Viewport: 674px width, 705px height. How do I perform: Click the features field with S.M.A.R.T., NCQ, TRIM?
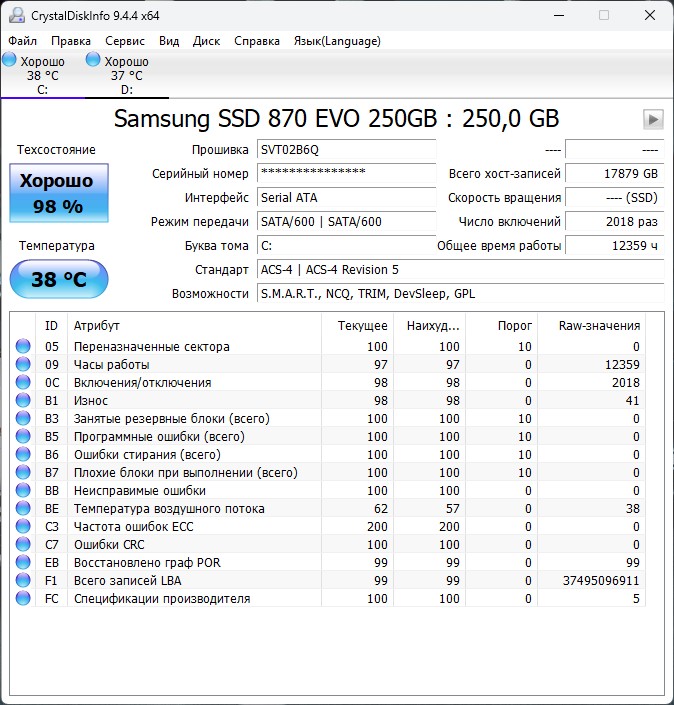tap(460, 294)
